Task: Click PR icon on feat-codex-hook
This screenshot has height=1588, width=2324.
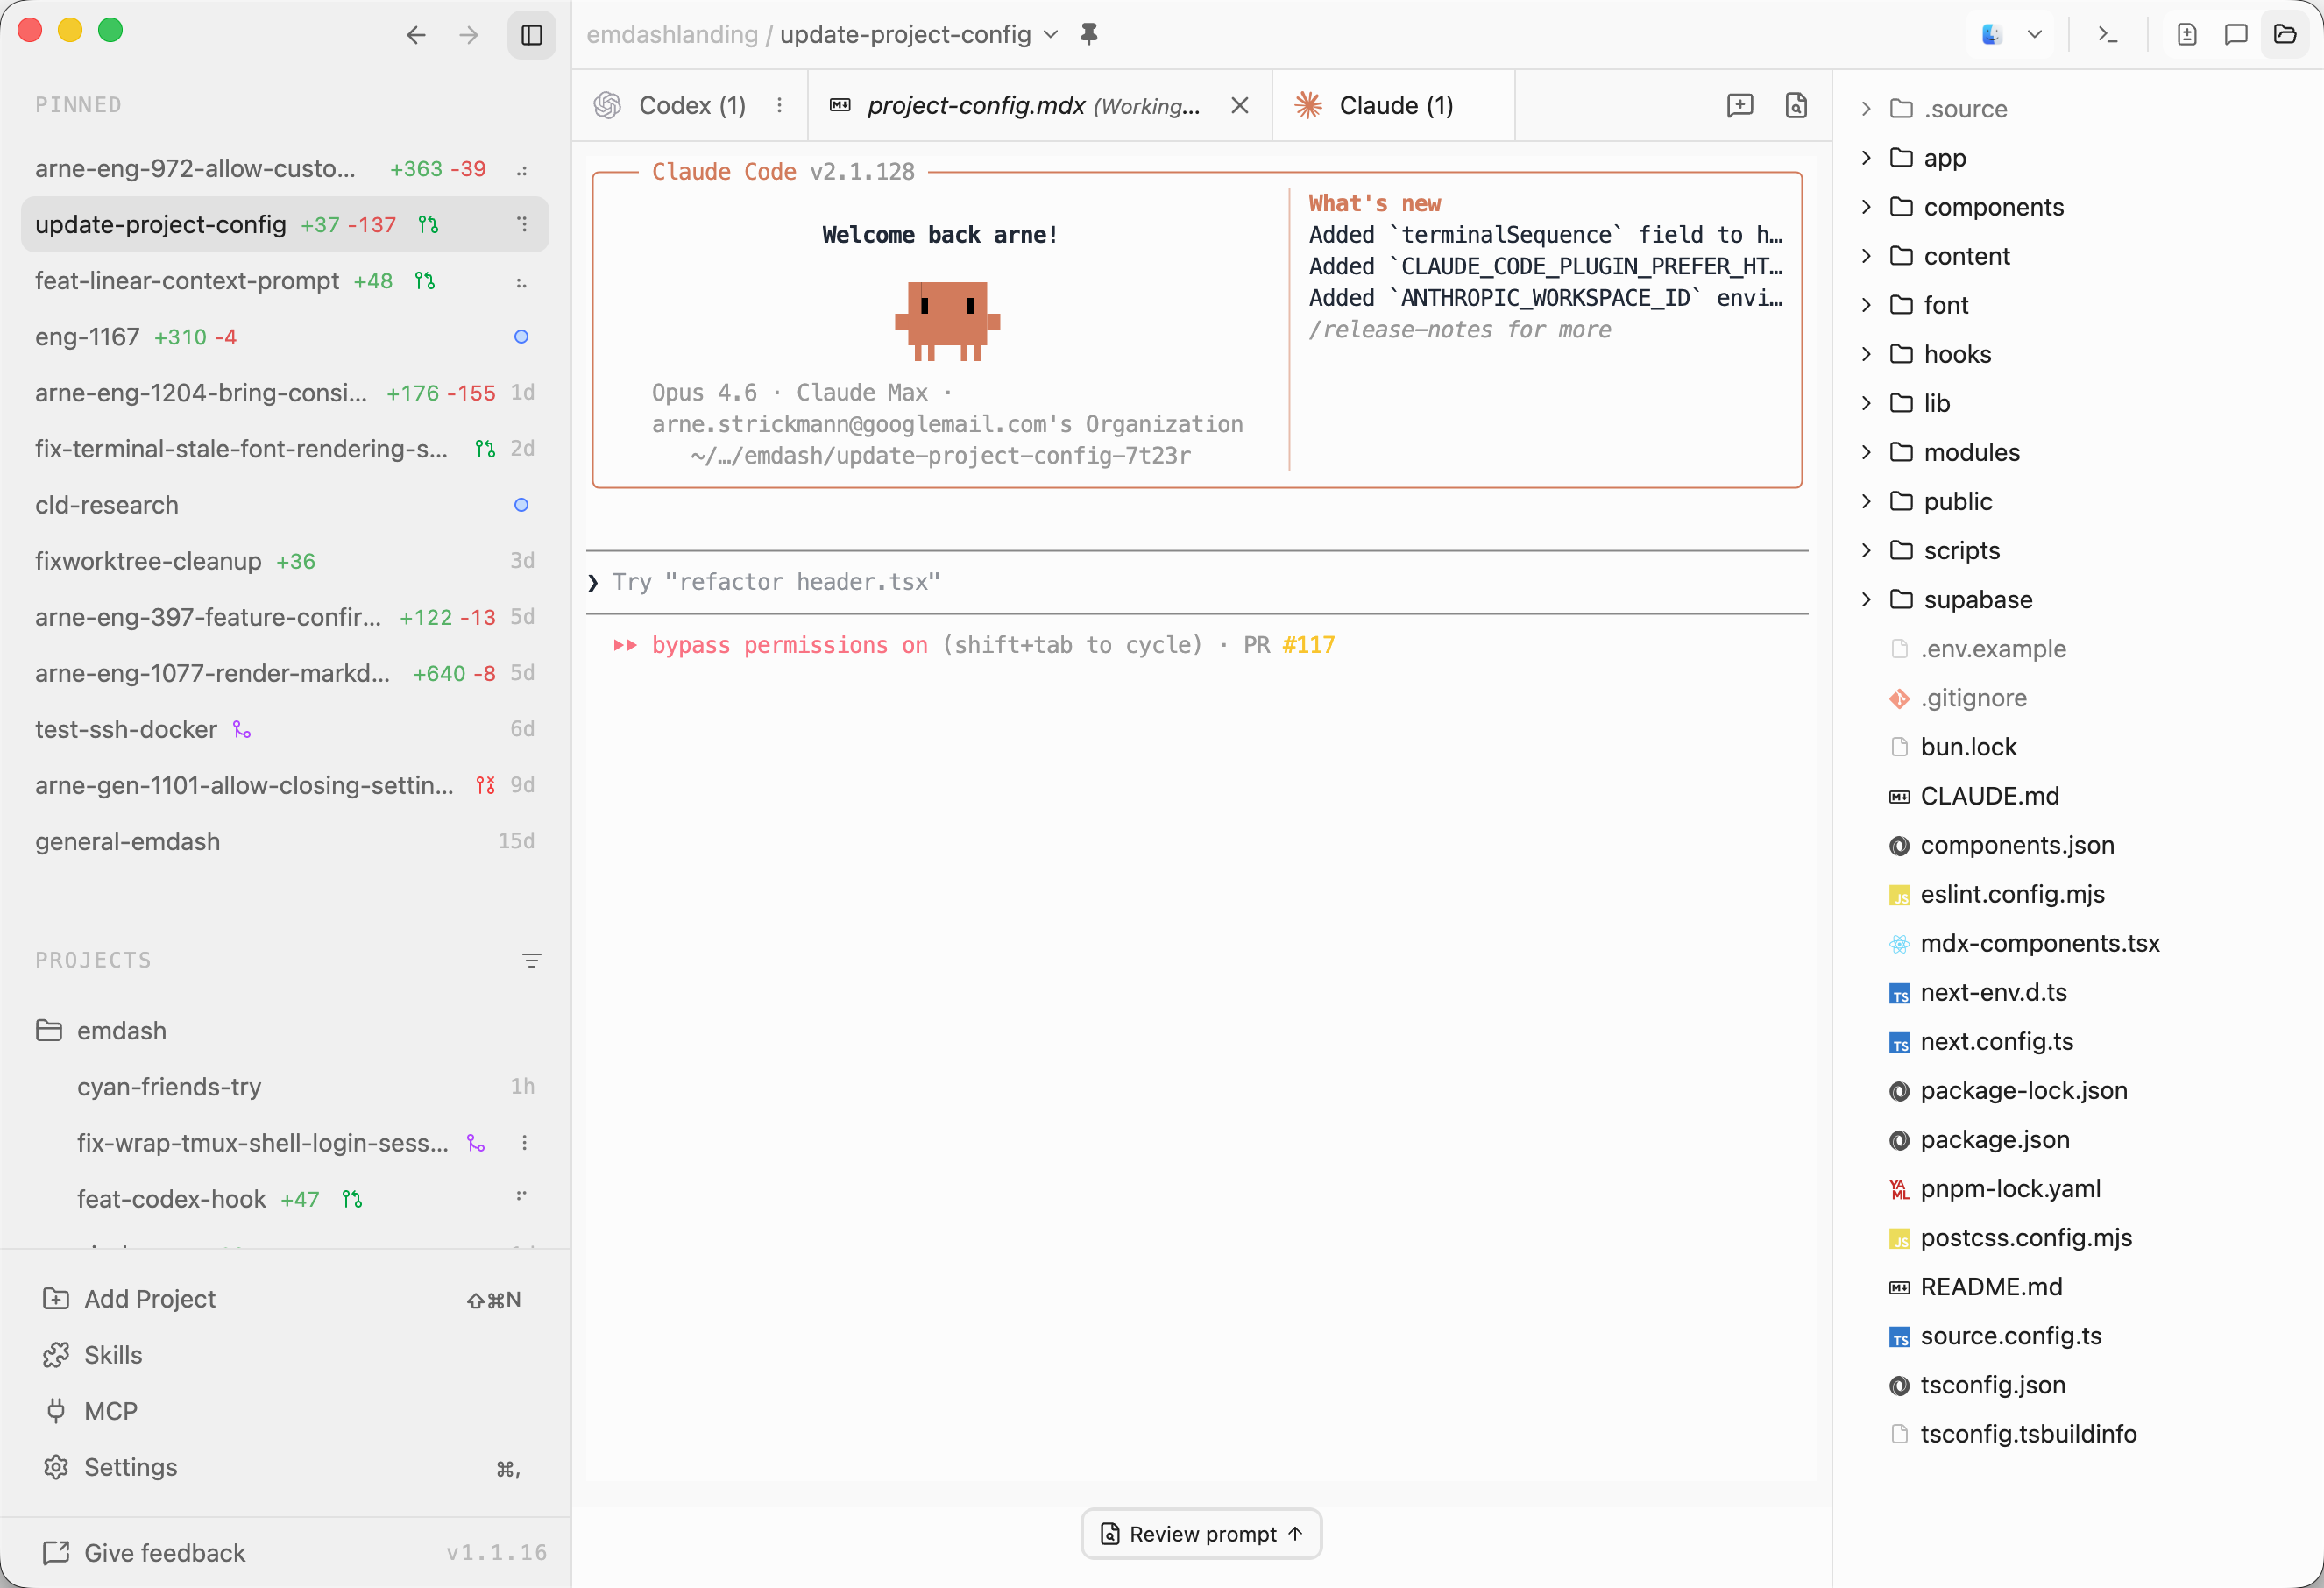Action: click(x=352, y=1198)
